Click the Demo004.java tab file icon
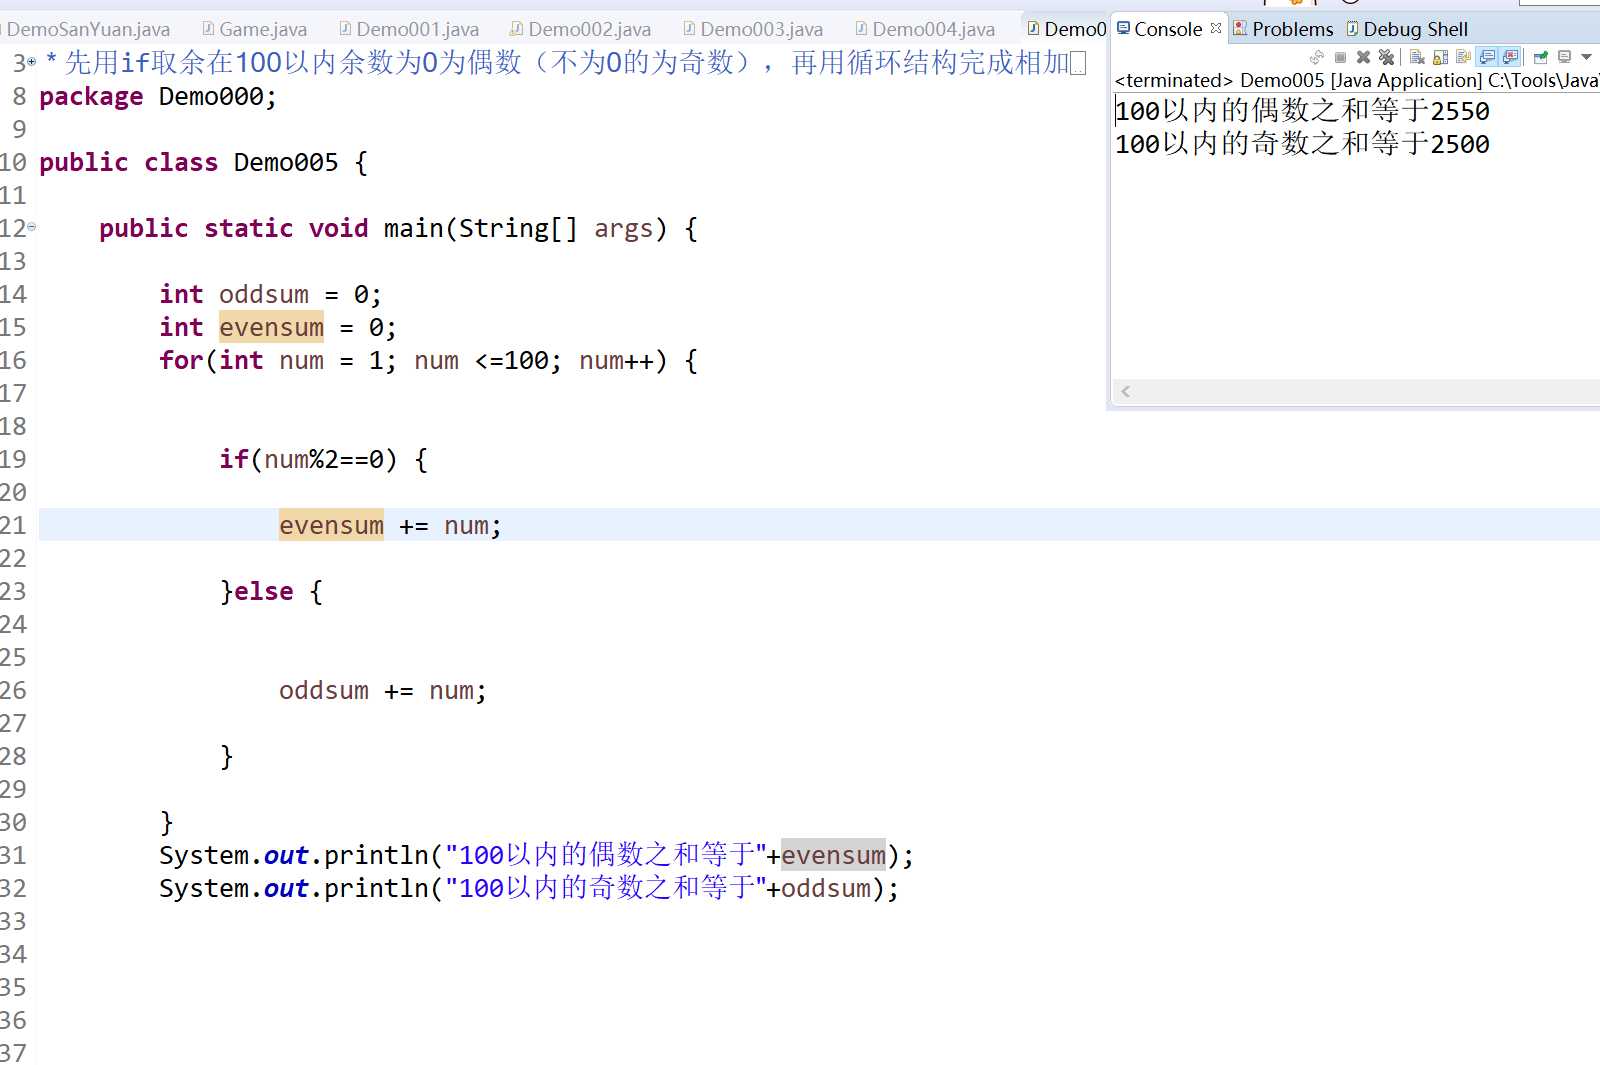The image size is (1600, 1065). 861,28
